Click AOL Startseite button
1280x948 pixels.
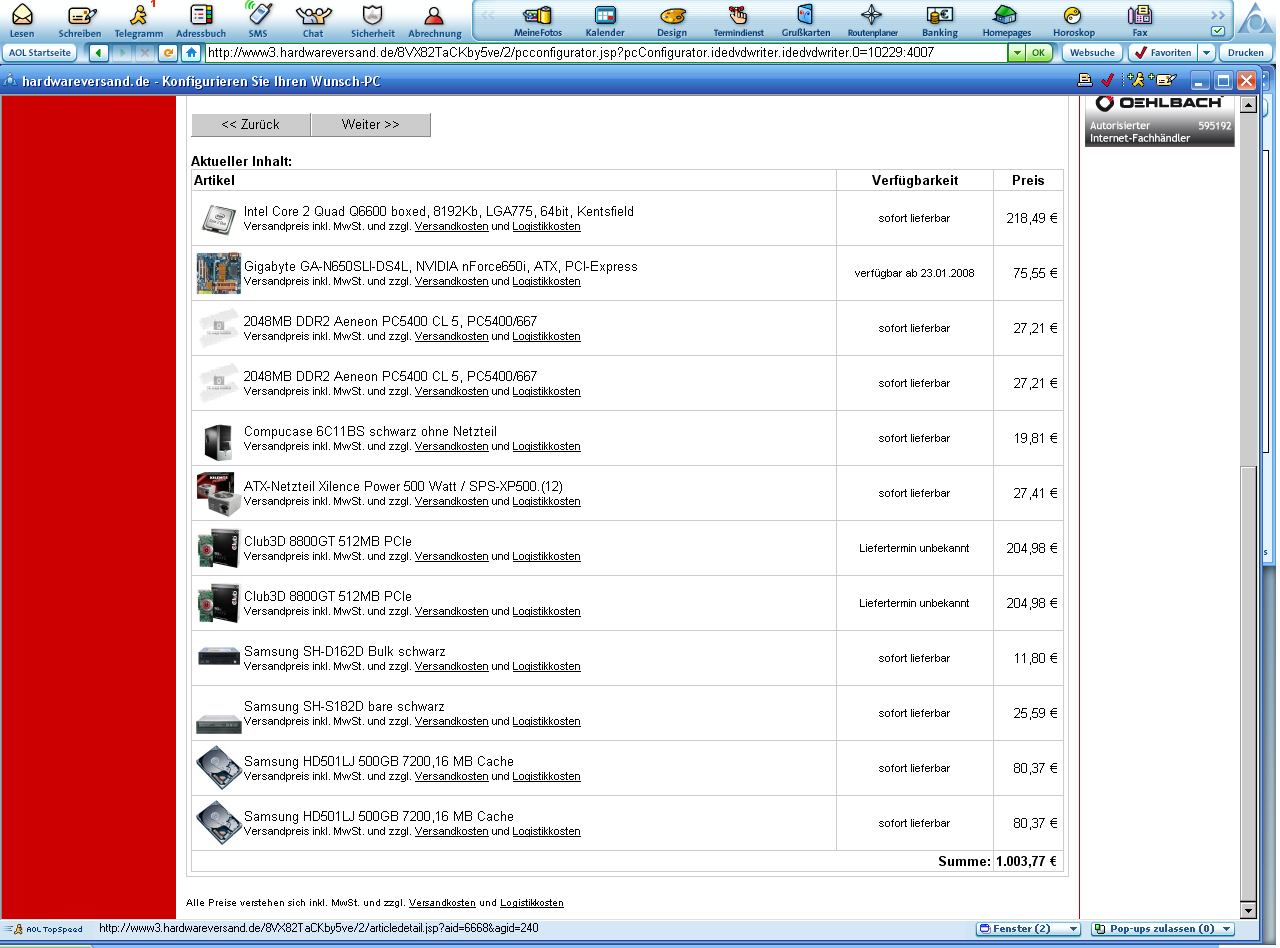click(x=40, y=52)
